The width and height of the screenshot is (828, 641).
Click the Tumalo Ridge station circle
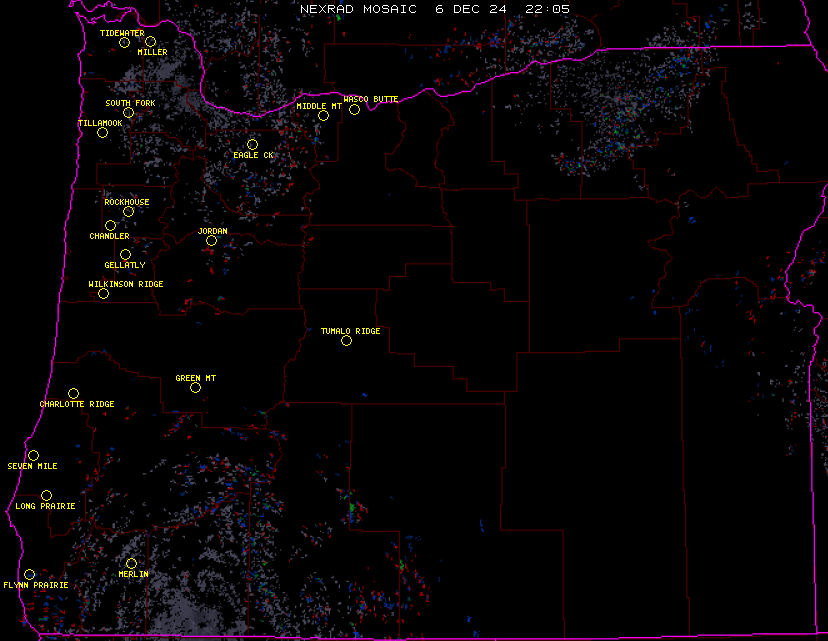[x=346, y=340]
